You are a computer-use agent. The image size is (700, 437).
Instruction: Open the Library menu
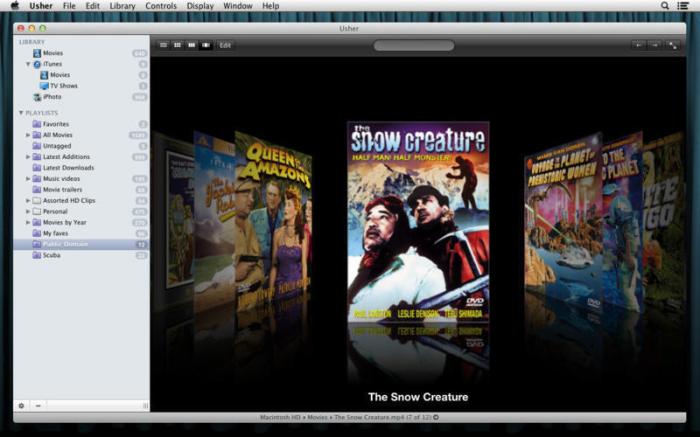(122, 6)
